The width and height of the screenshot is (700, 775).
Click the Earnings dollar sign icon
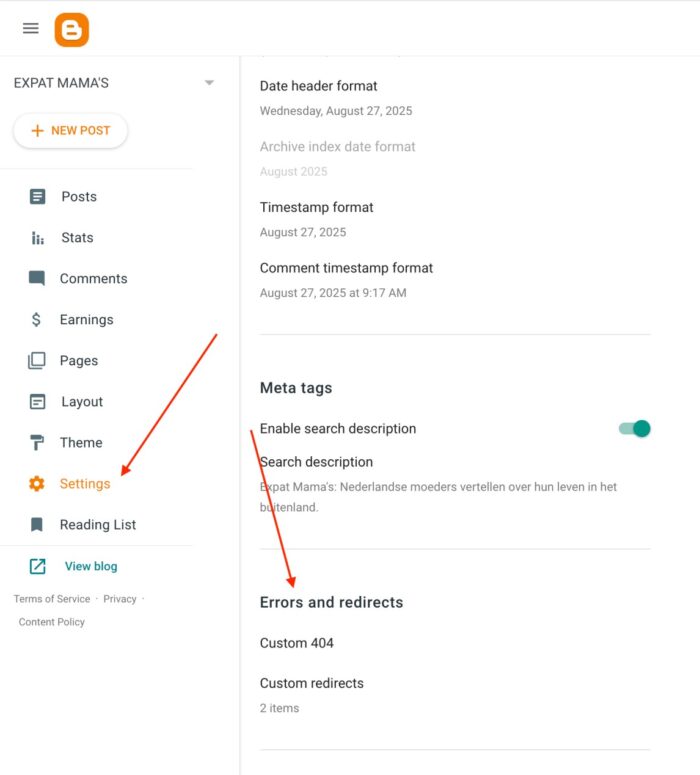[37, 320]
